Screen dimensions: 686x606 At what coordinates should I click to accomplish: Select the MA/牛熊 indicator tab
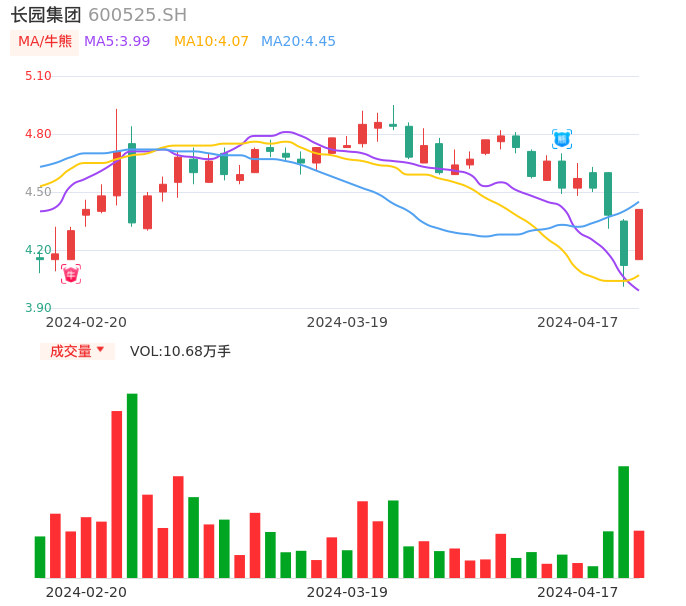[x=45, y=42]
